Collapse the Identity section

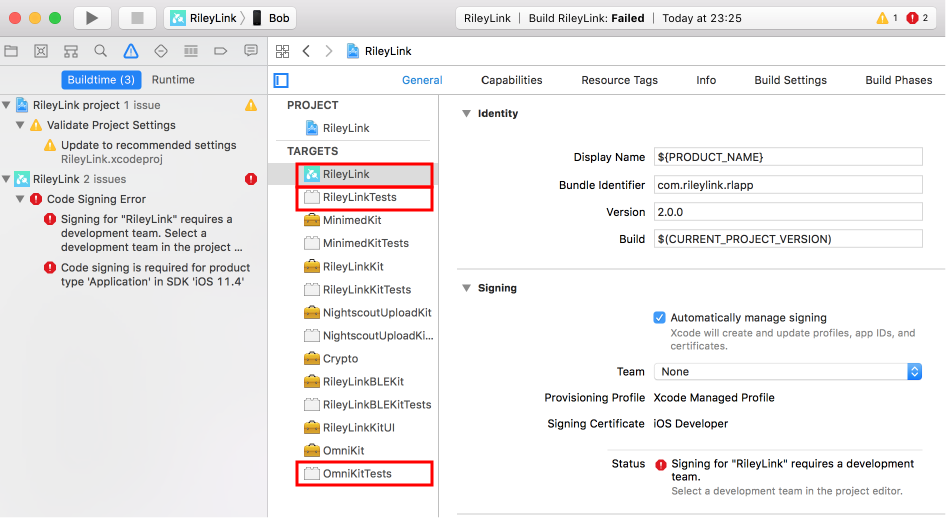coord(466,113)
